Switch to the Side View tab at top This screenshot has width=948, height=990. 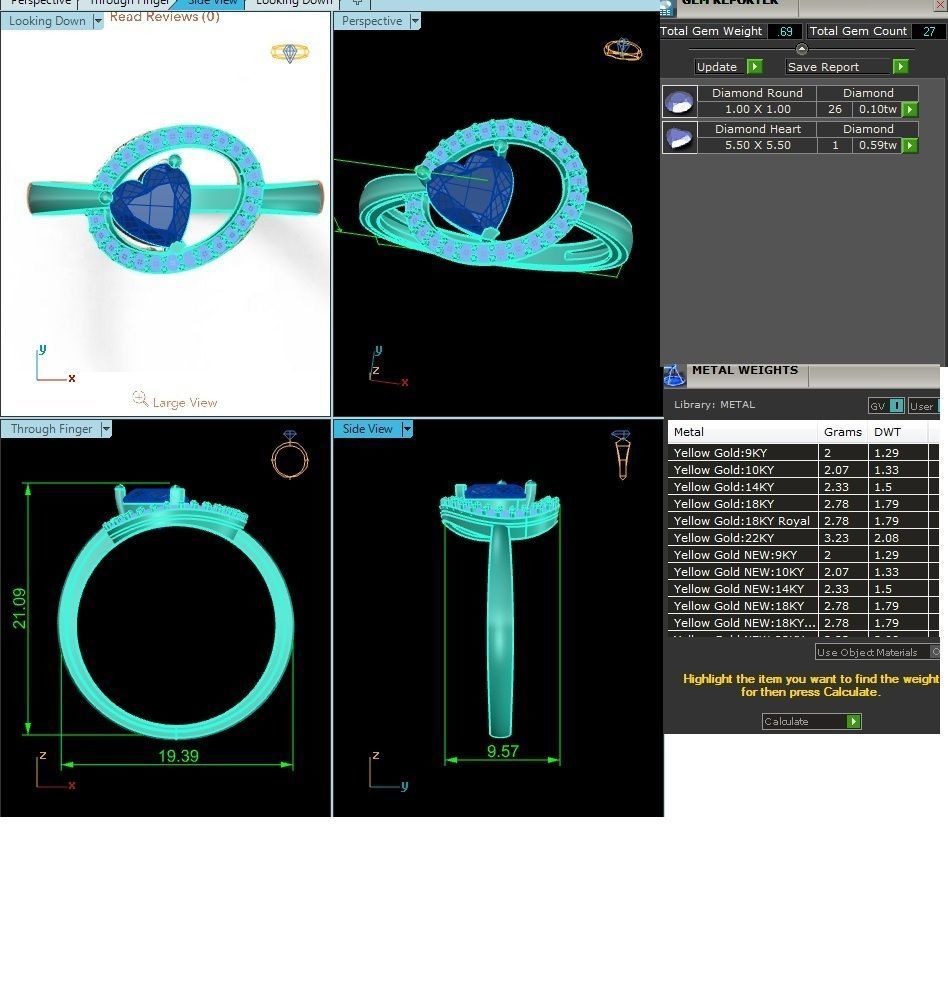[x=212, y=3]
